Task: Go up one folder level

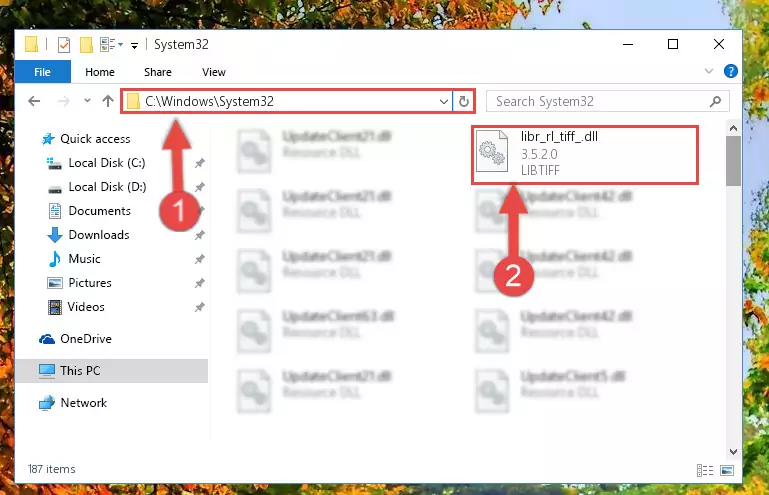Action: pyautogui.click(x=108, y=101)
